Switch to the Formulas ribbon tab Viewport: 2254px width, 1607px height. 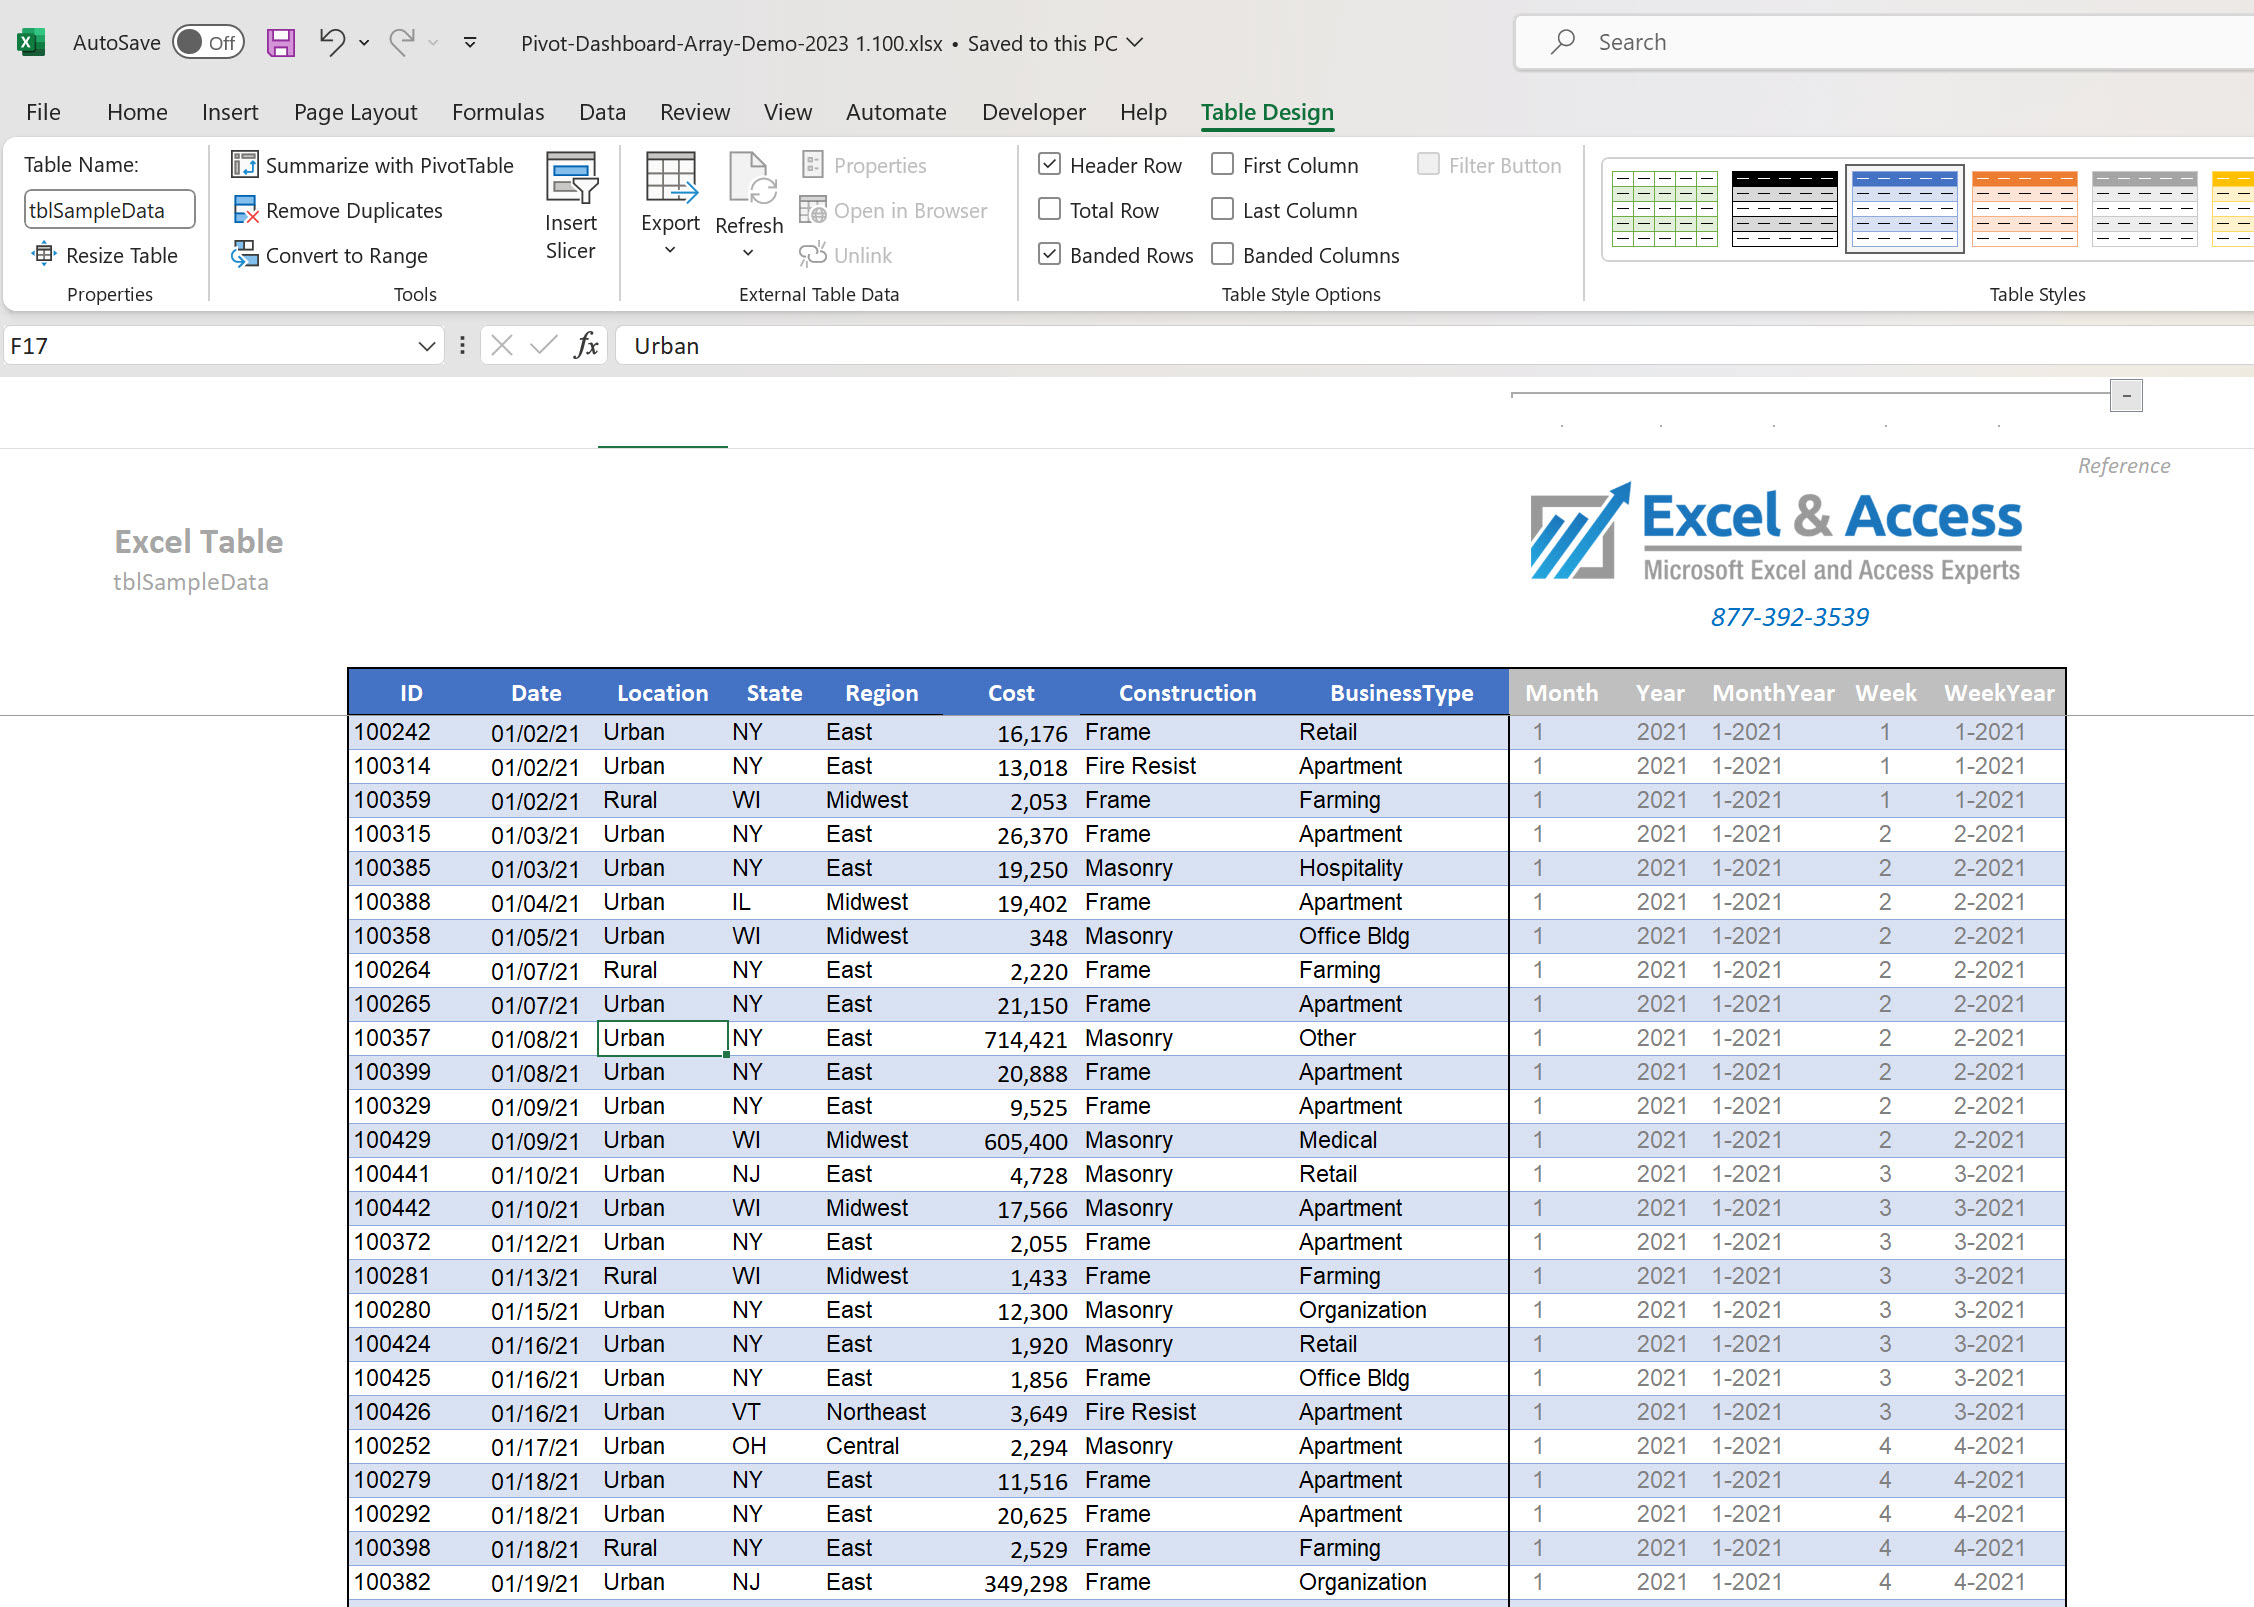click(x=497, y=112)
